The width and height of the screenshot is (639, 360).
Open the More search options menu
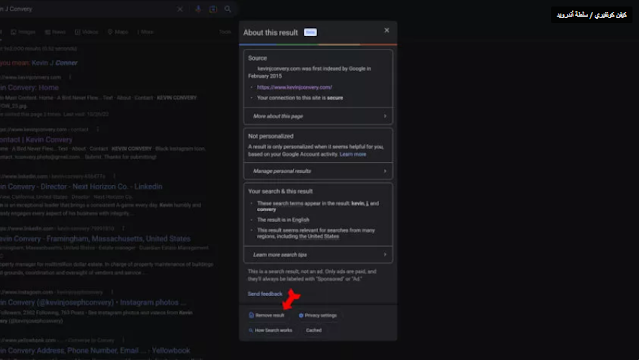[x=145, y=32]
